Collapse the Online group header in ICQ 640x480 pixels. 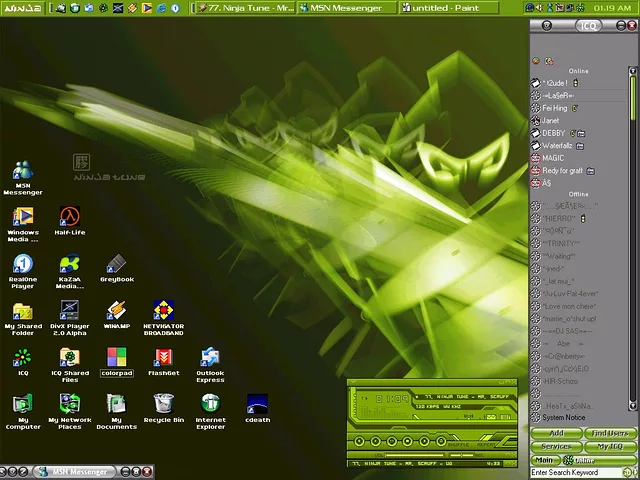(579, 71)
